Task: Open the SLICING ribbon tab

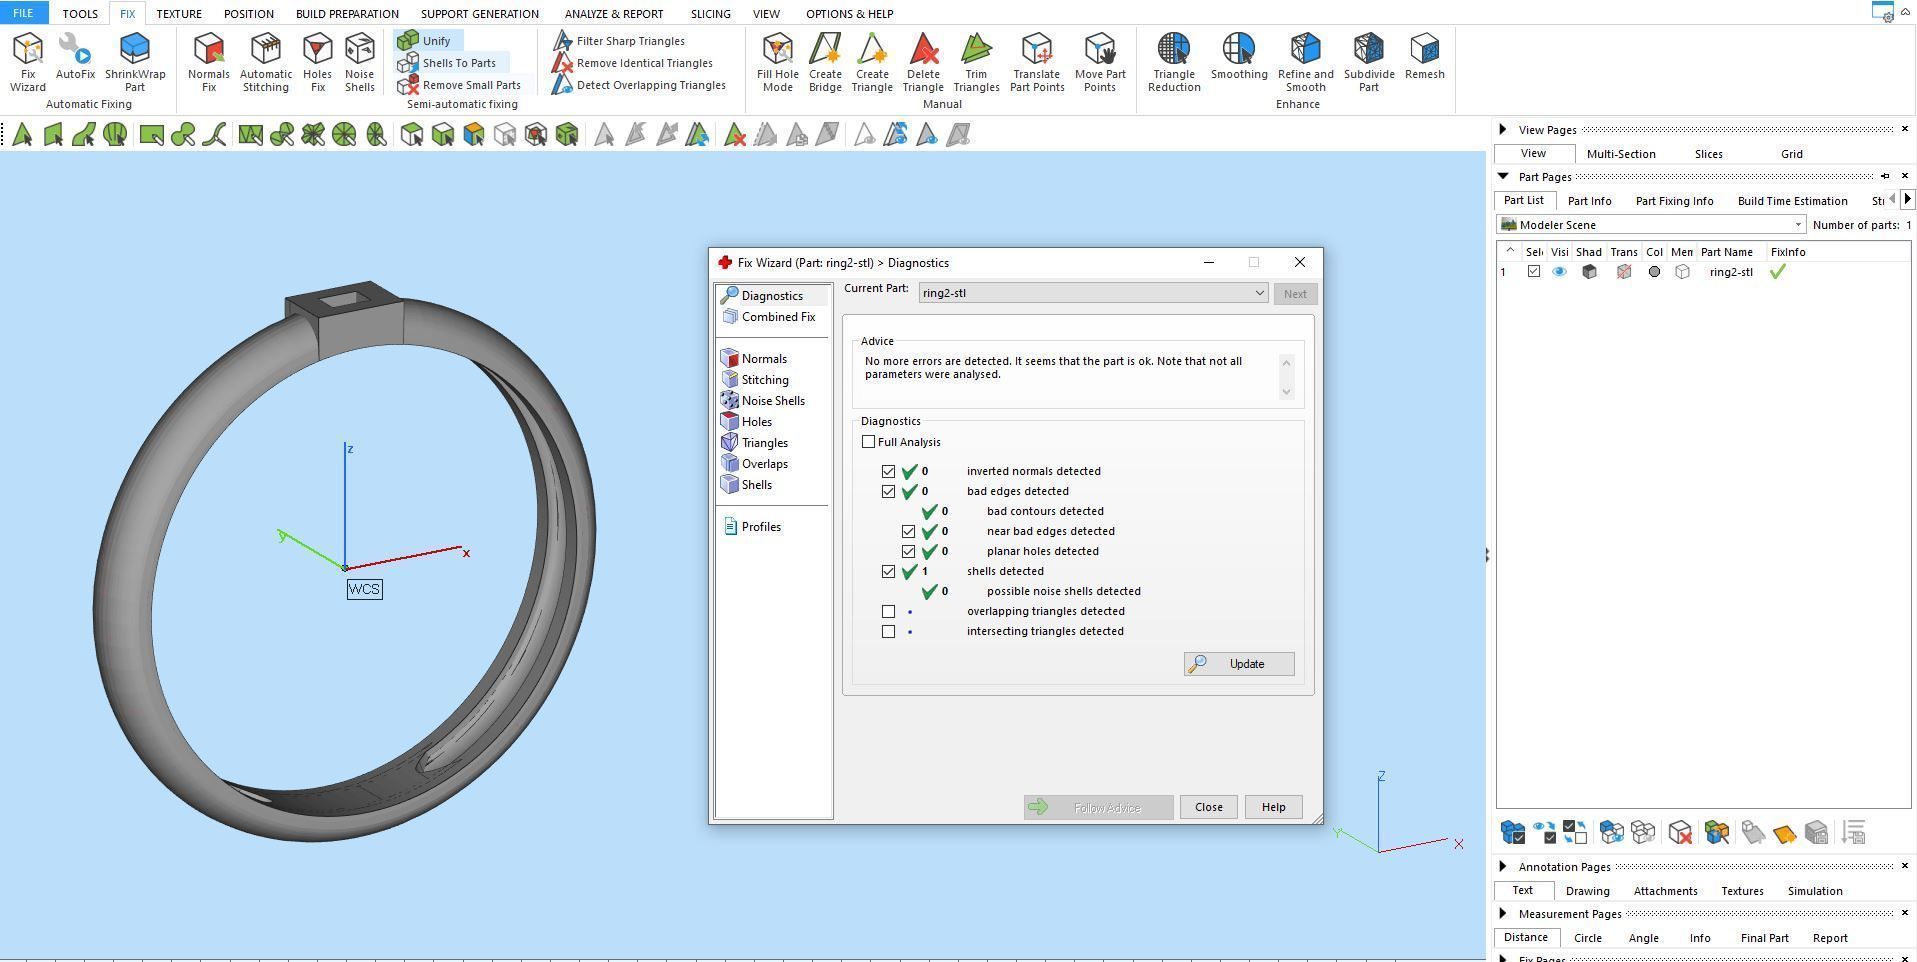Action: click(x=710, y=14)
